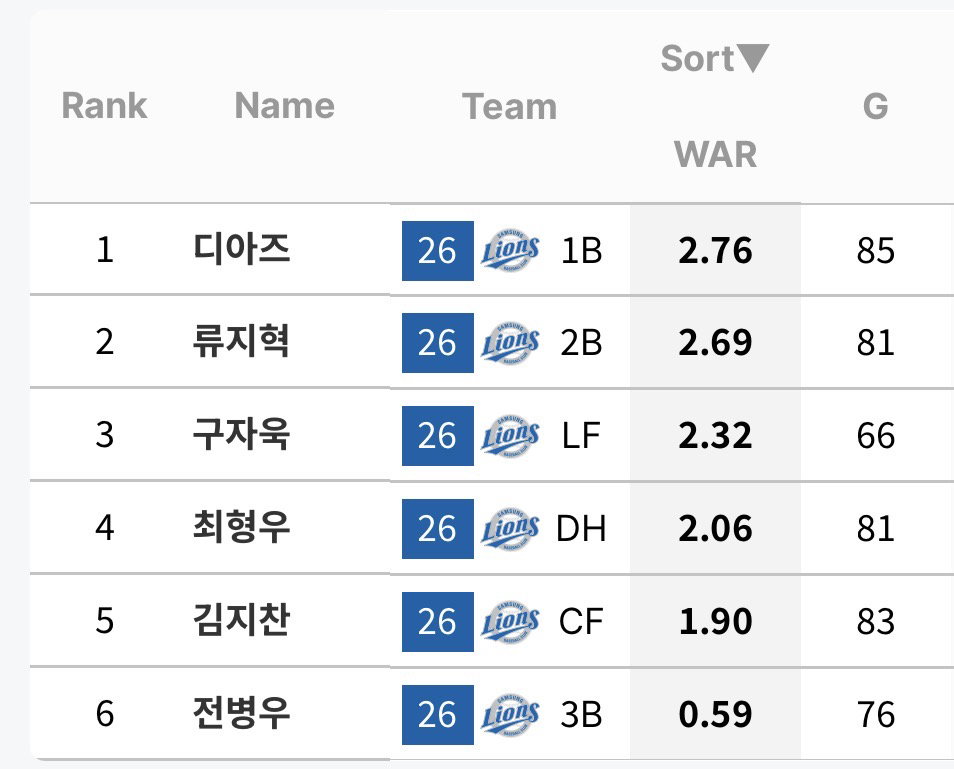Click the Lions logo in 디아즈 row
This screenshot has width=954, height=769.
[510, 250]
